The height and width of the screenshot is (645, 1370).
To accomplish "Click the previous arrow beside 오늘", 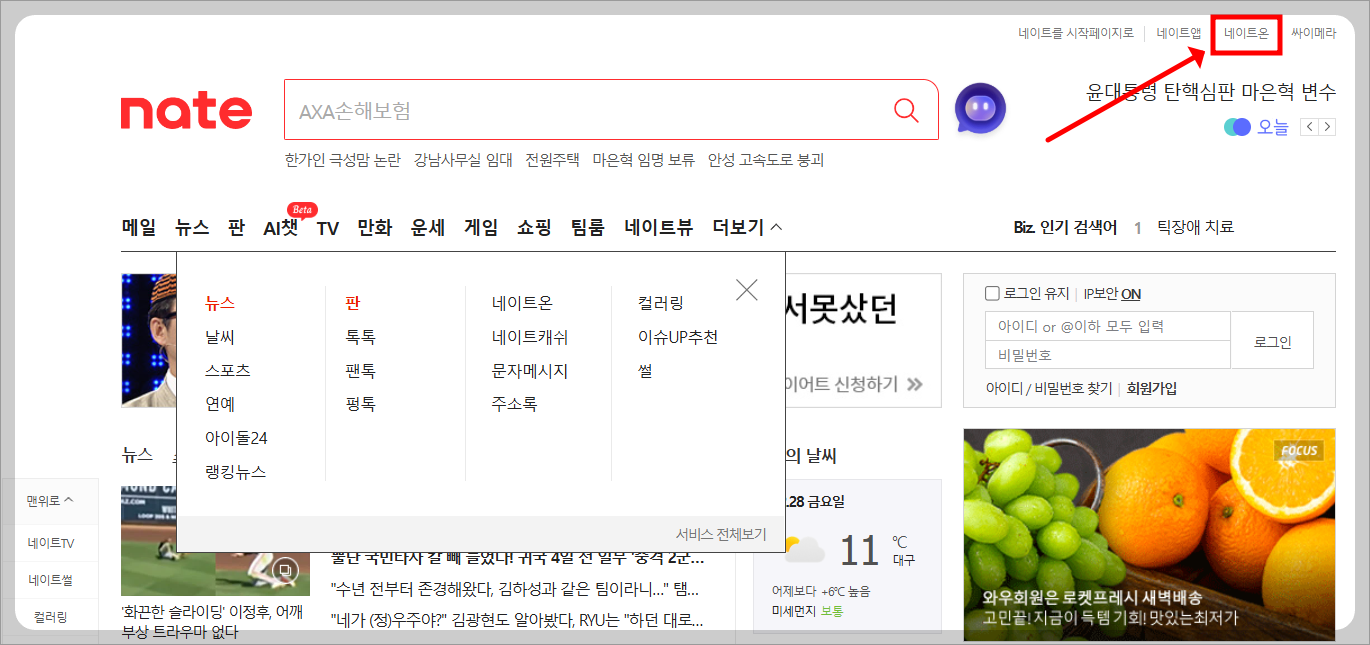I will tap(1310, 127).
